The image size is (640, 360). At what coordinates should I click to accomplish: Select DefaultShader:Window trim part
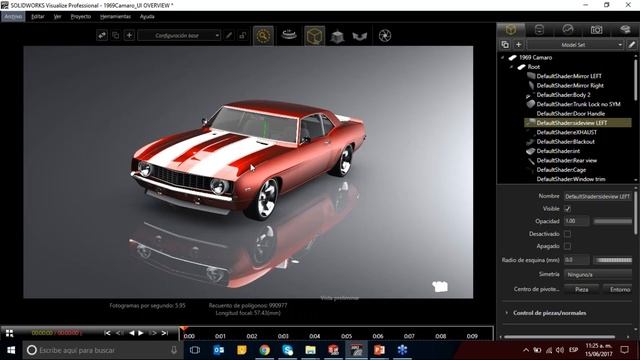click(571, 179)
